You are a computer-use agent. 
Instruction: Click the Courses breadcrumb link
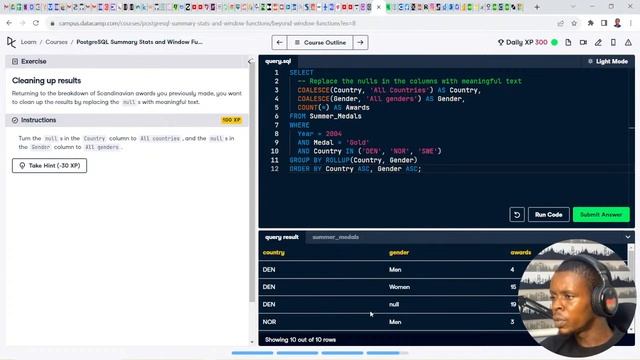[56, 42]
